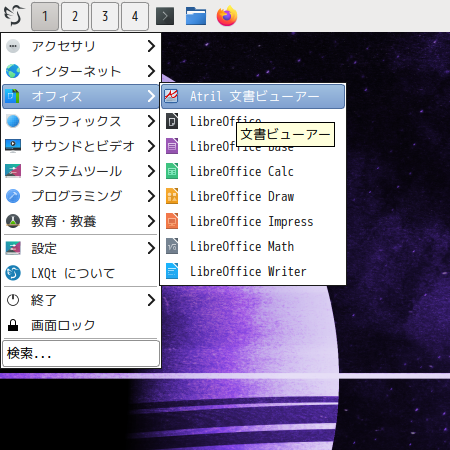
Task: Click the グラフィックス blue sphere icon
Action: tap(13, 121)
